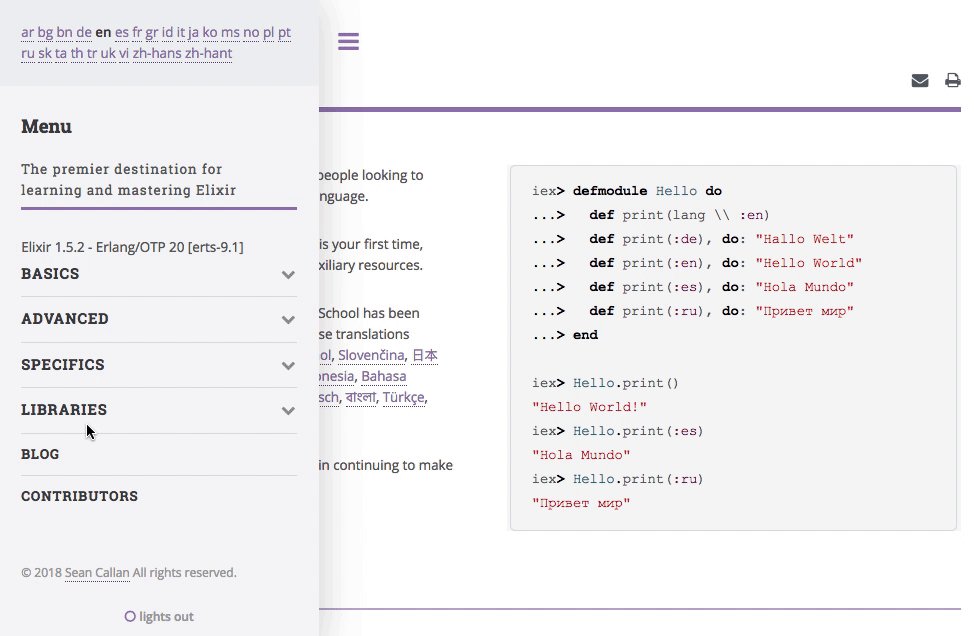Expand the Libraries section chevron

coord(288,411)
